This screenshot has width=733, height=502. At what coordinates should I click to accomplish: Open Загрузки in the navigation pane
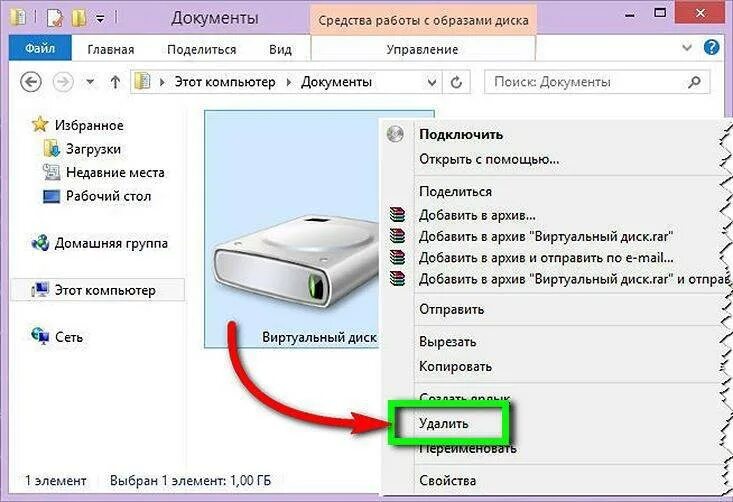point(93,149)
